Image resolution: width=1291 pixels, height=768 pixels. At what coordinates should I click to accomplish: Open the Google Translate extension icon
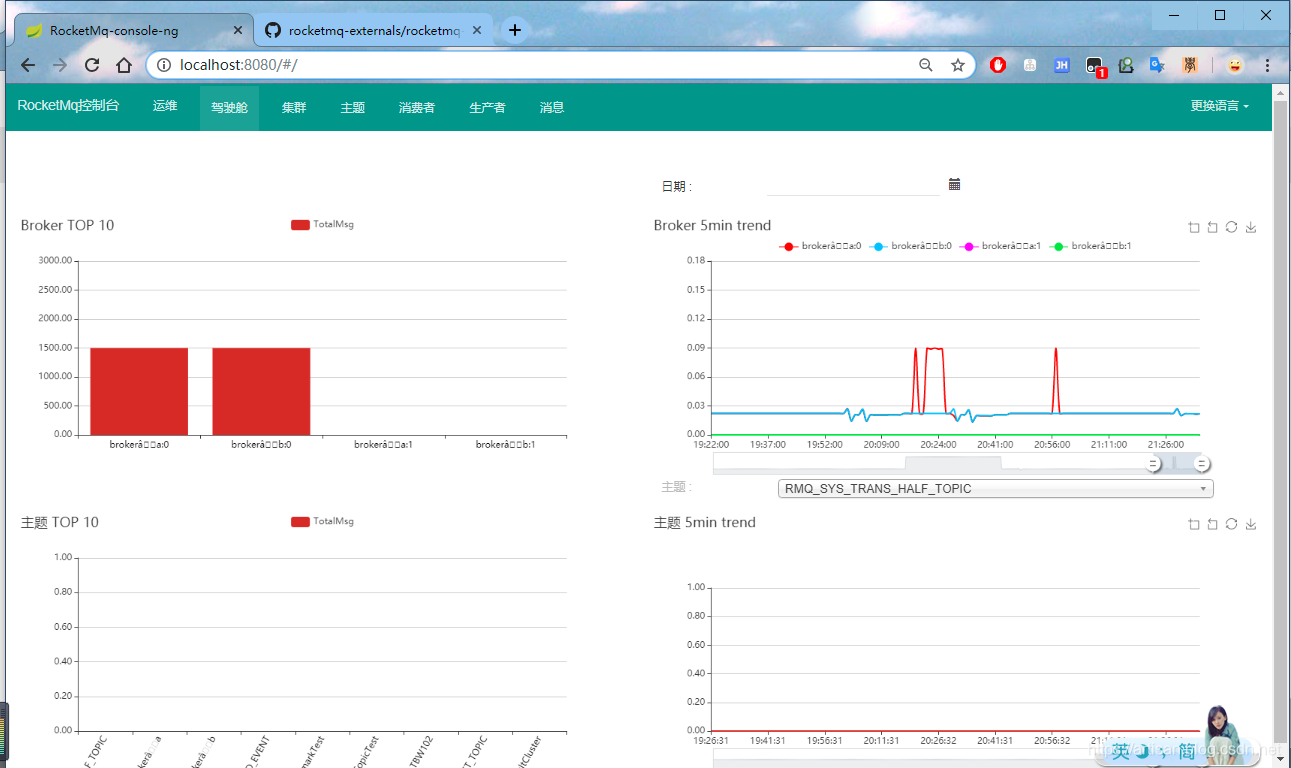tap(1157, 65)
